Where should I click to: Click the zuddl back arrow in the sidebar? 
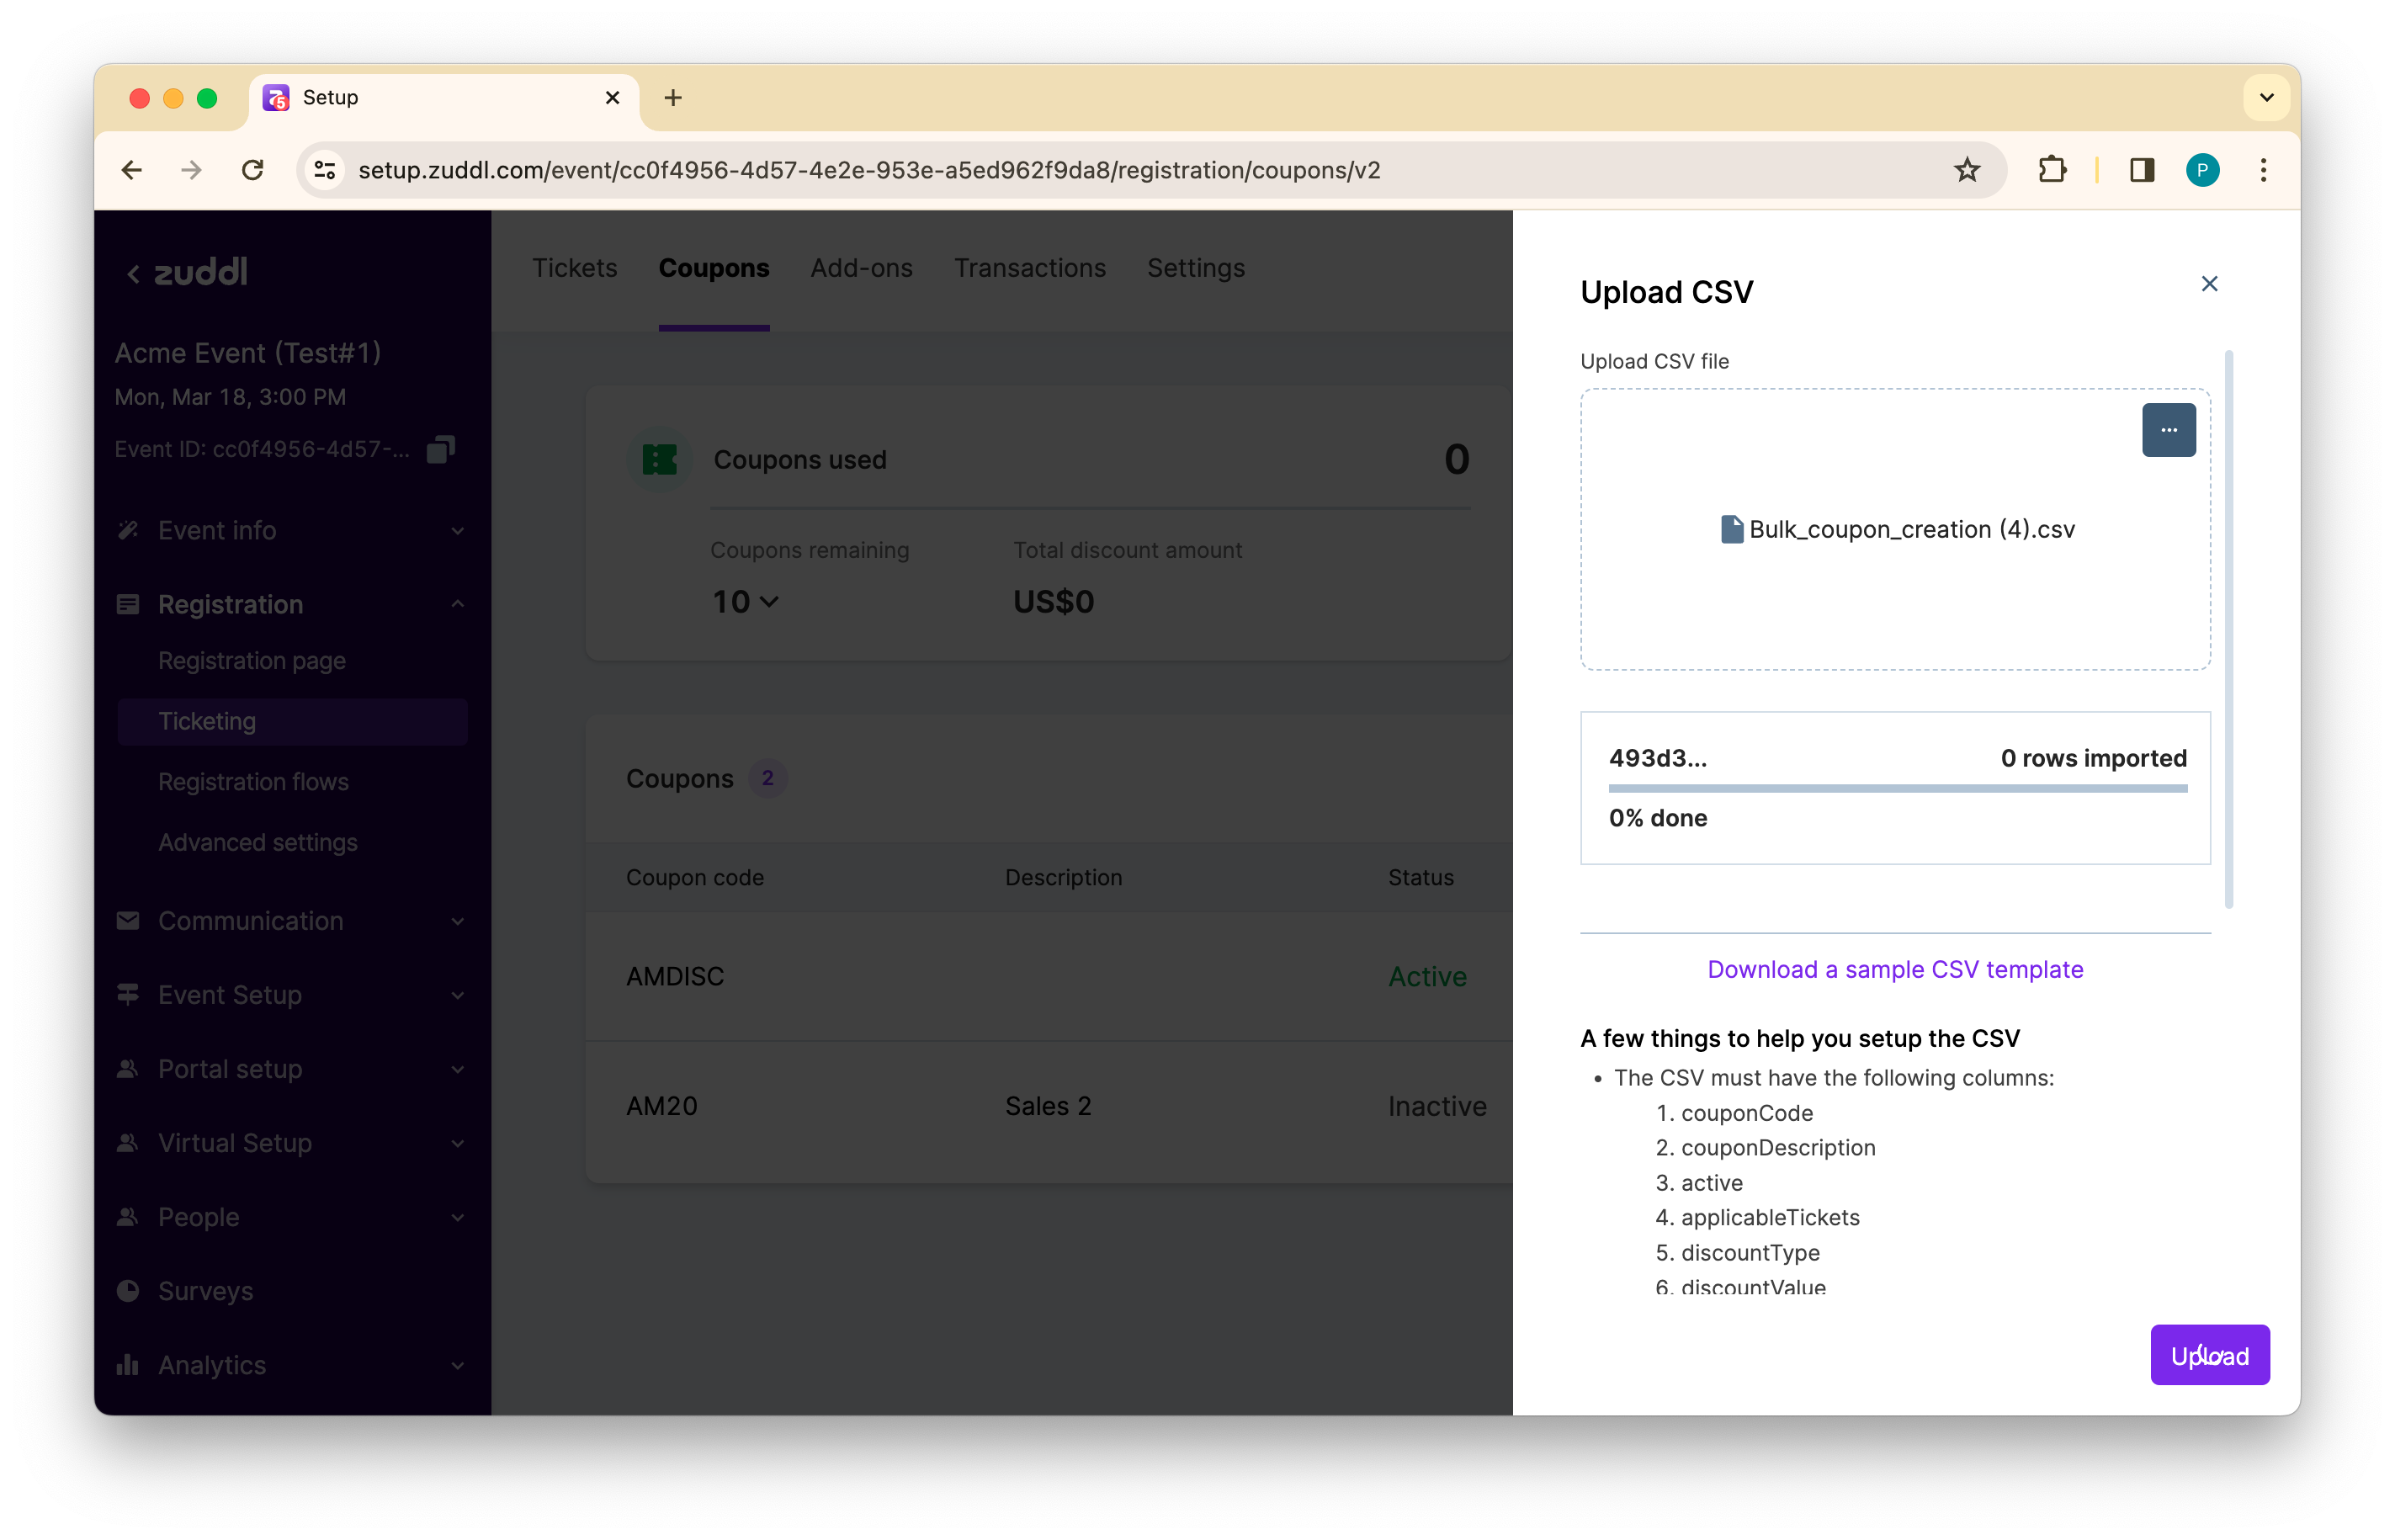134,273
